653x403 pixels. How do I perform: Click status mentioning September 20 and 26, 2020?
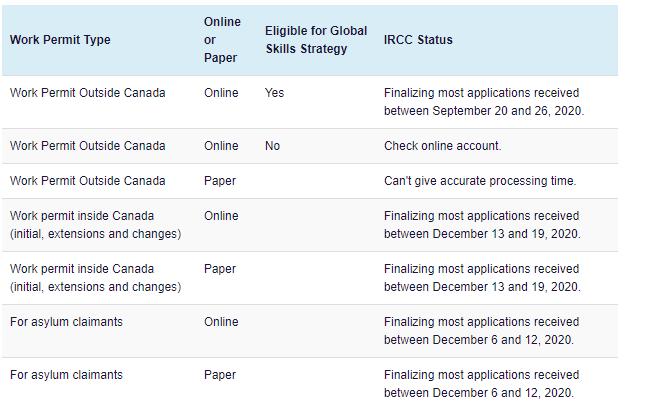(484, 102)
